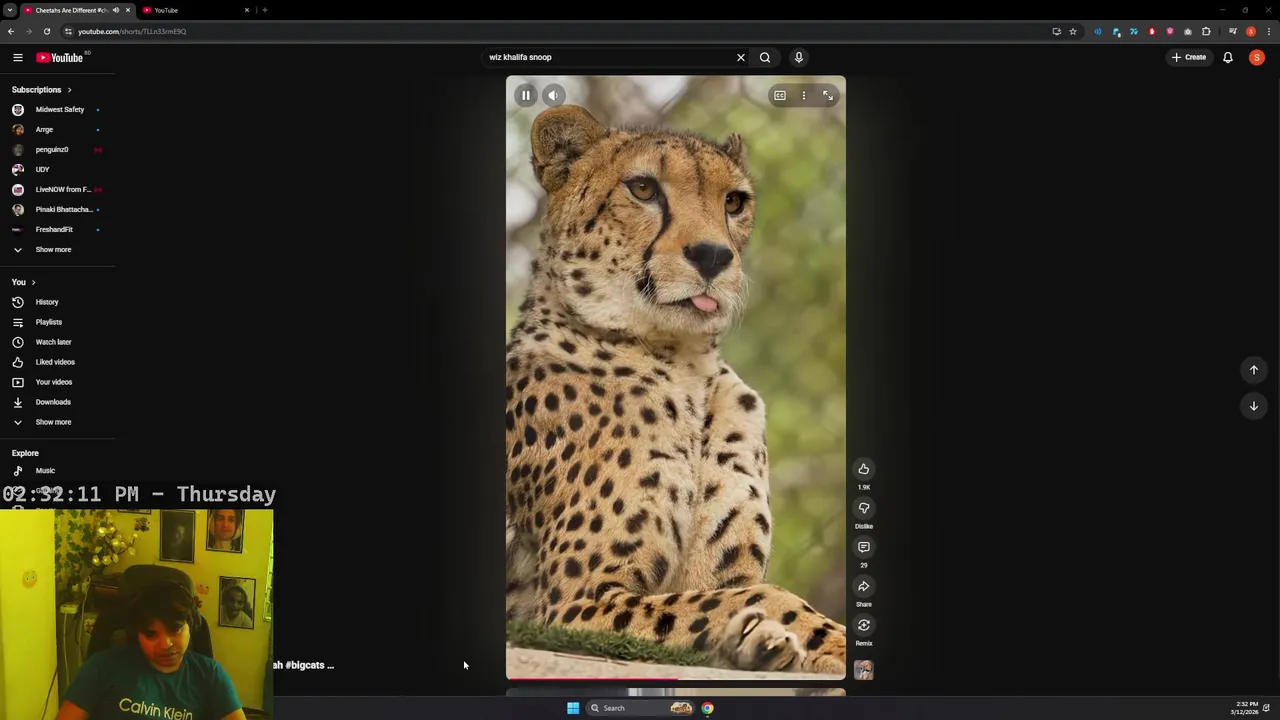Viewport: 1280px width, 720px height.
Task: Open the YouTube account avatar menu
Action: coord(1257,57)
